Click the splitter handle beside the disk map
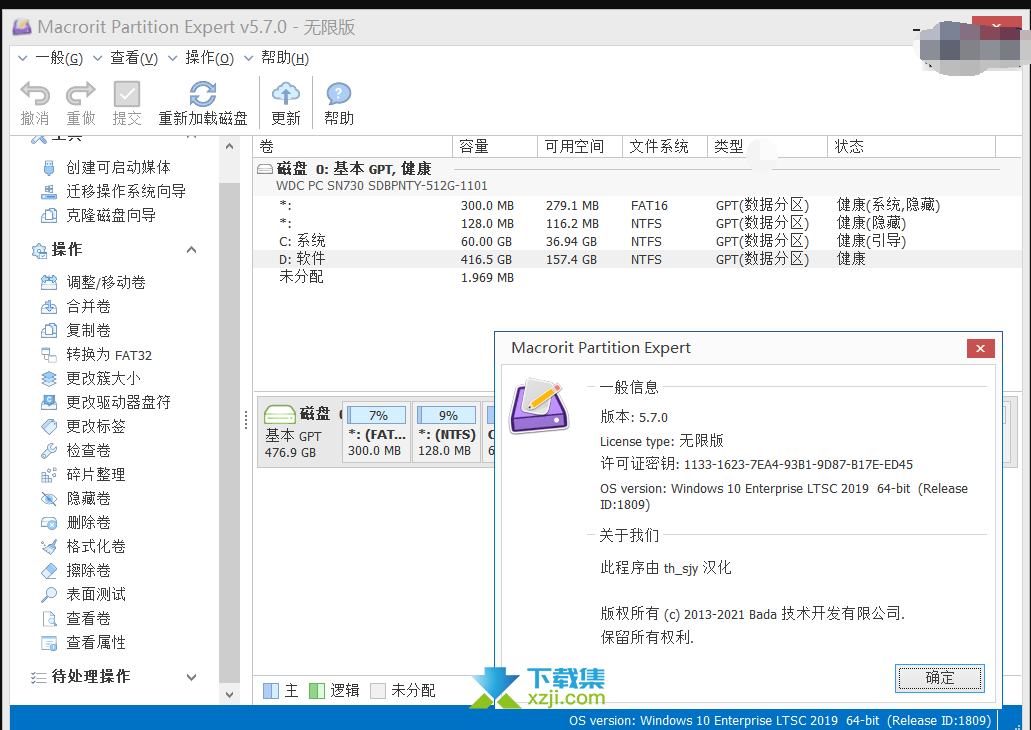The width and height of the screenshot is (1031, 730). [x=246, y=420]
